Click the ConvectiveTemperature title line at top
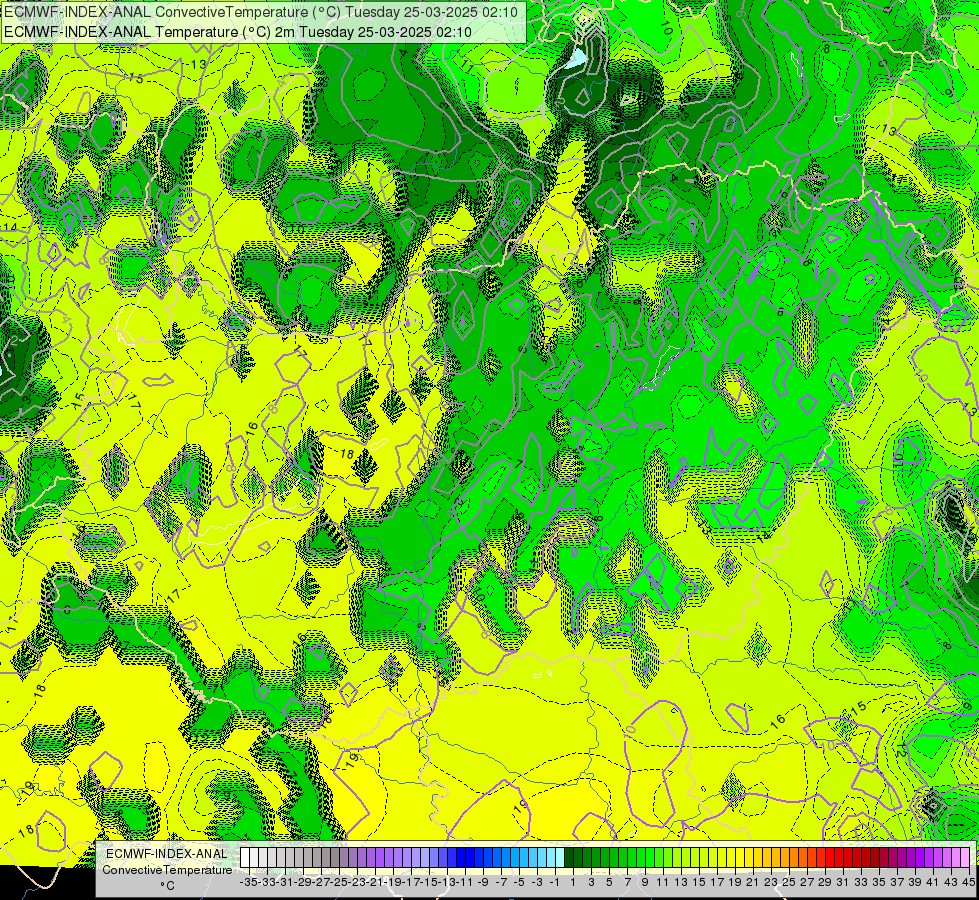 260,12
